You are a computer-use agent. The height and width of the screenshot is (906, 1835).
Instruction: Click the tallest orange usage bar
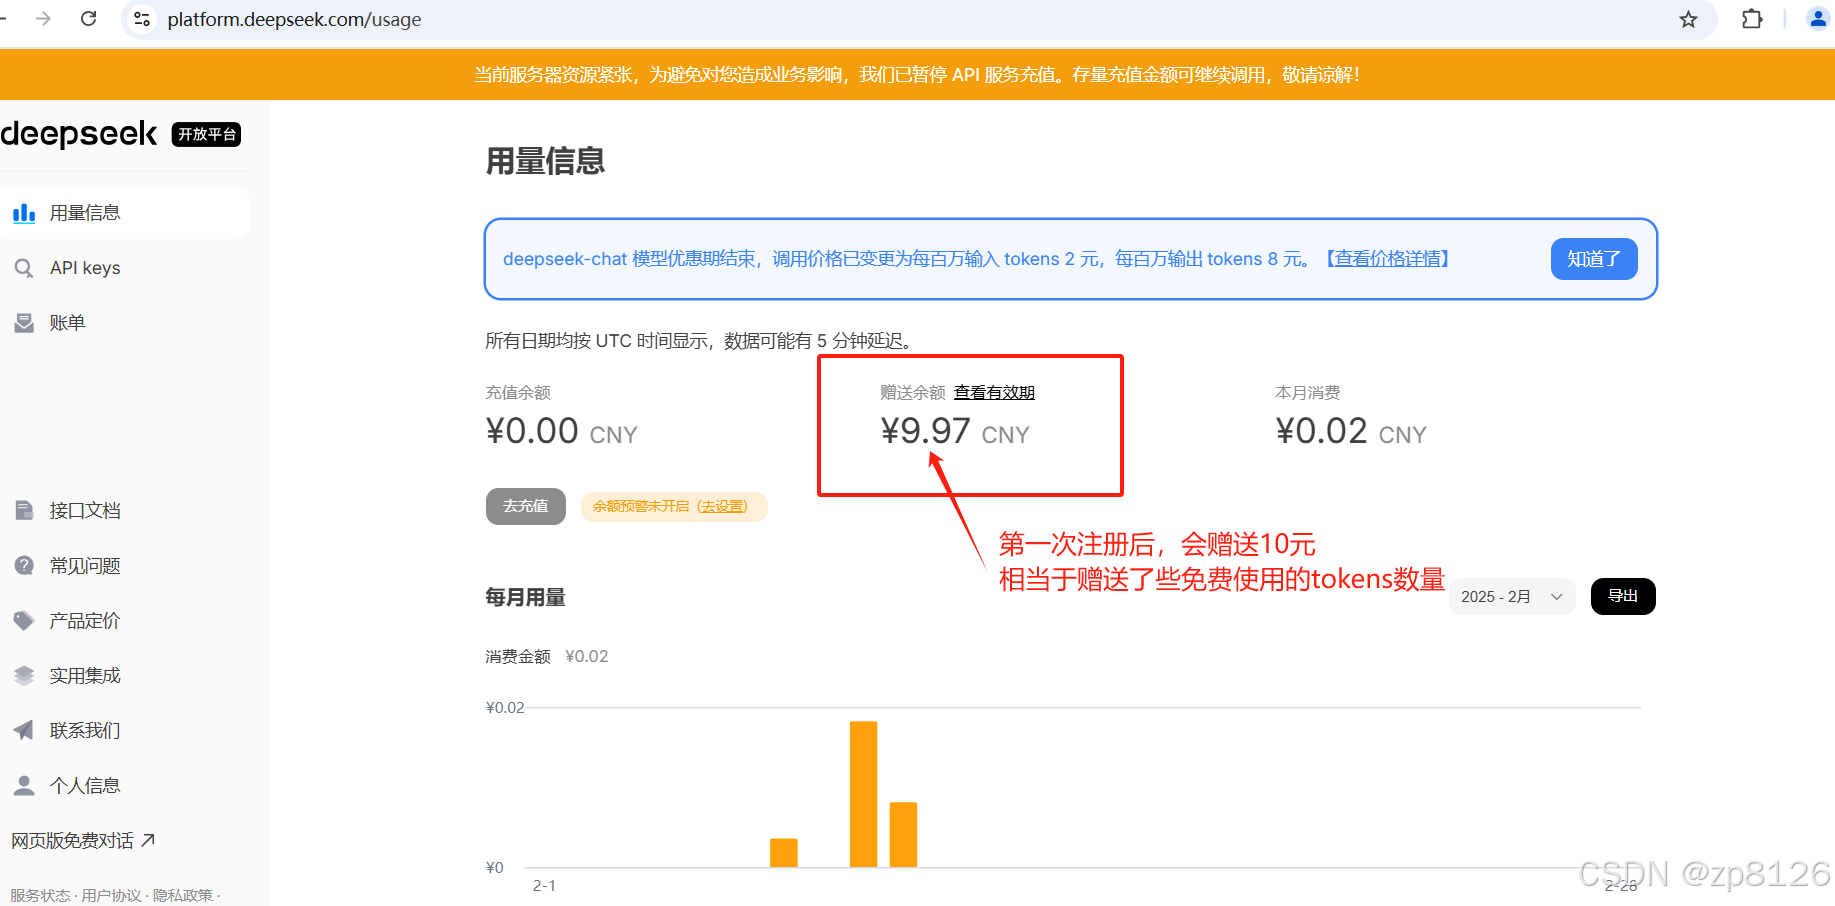tap(864, 794)
